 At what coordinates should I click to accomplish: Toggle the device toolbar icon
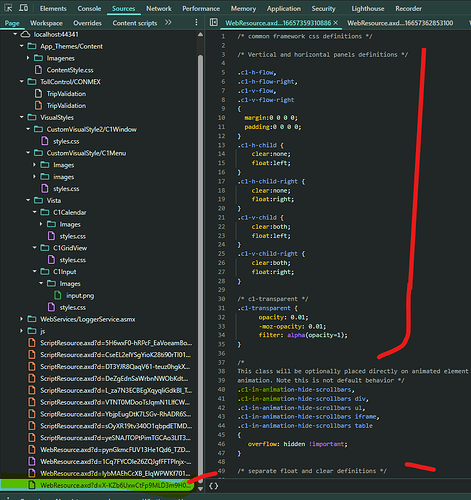click(x=23, y=8)
